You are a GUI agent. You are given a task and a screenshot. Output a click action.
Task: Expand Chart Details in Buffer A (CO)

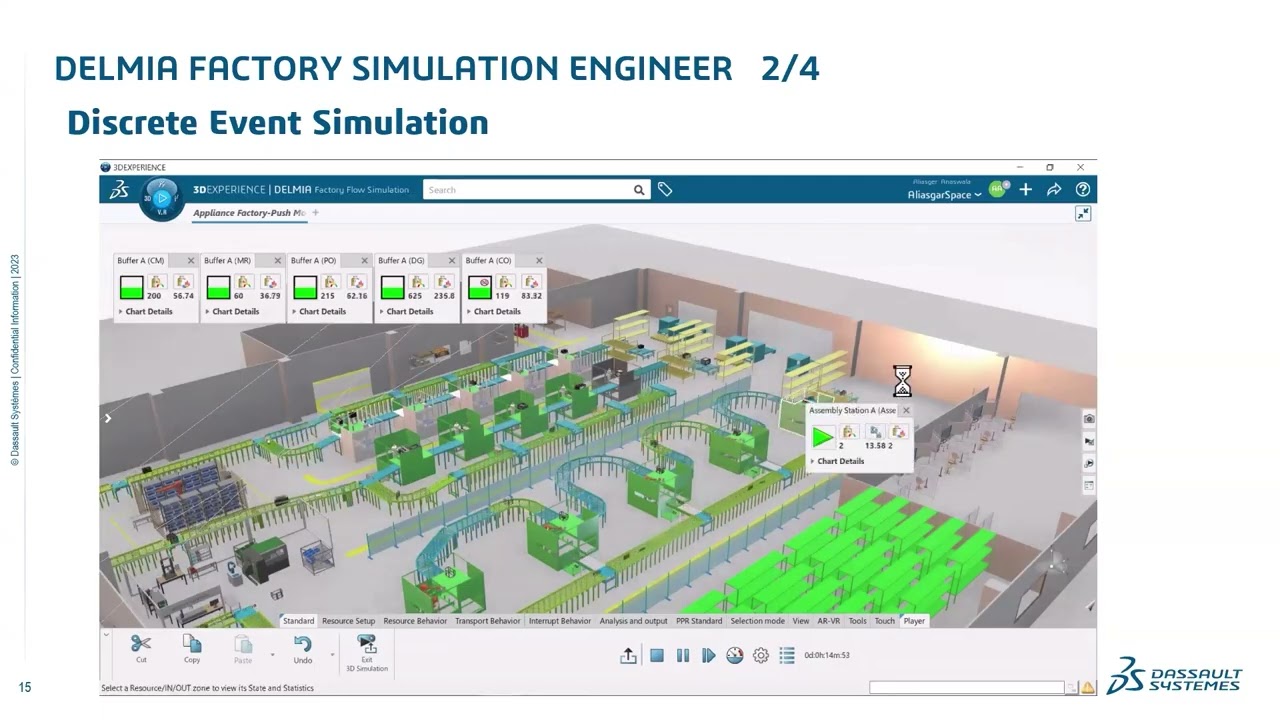click(x=493, y=312)
